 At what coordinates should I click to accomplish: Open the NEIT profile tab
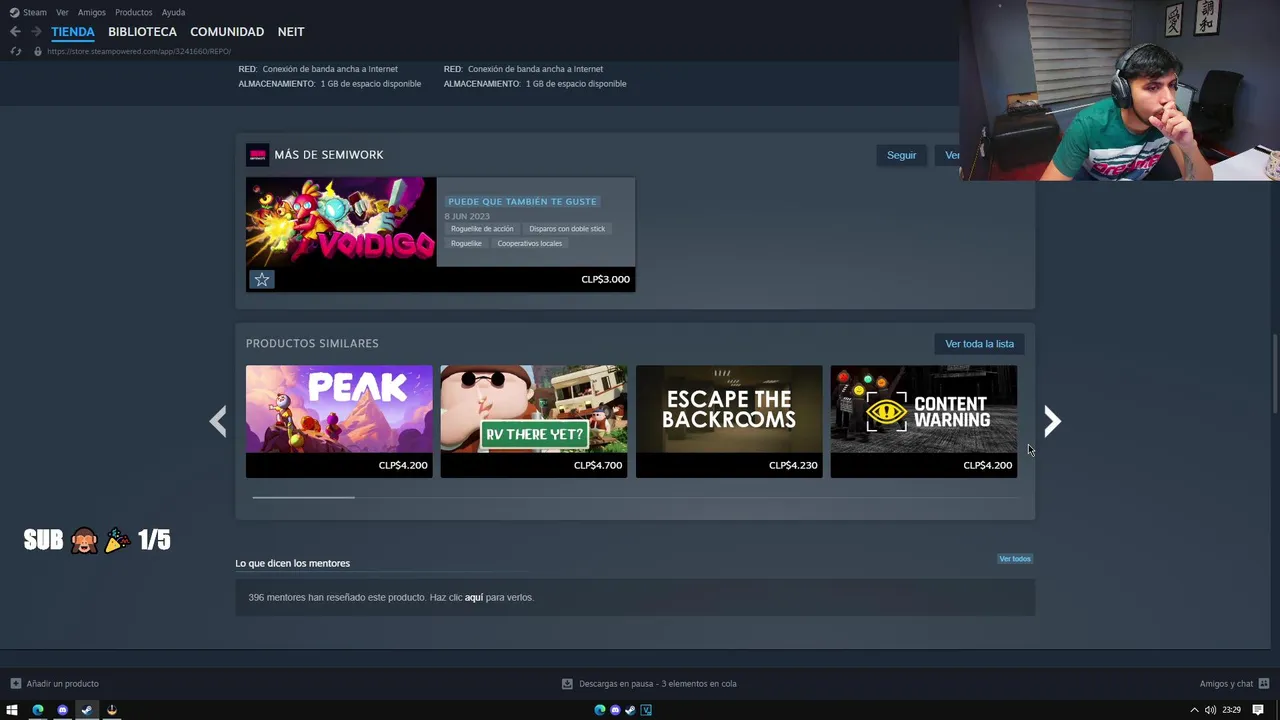291,32
